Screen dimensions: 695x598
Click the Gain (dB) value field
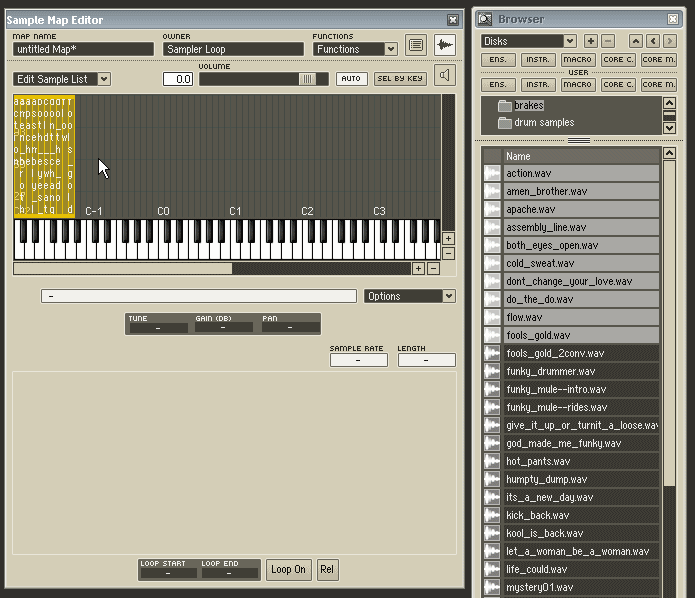[x=224, y=328]
